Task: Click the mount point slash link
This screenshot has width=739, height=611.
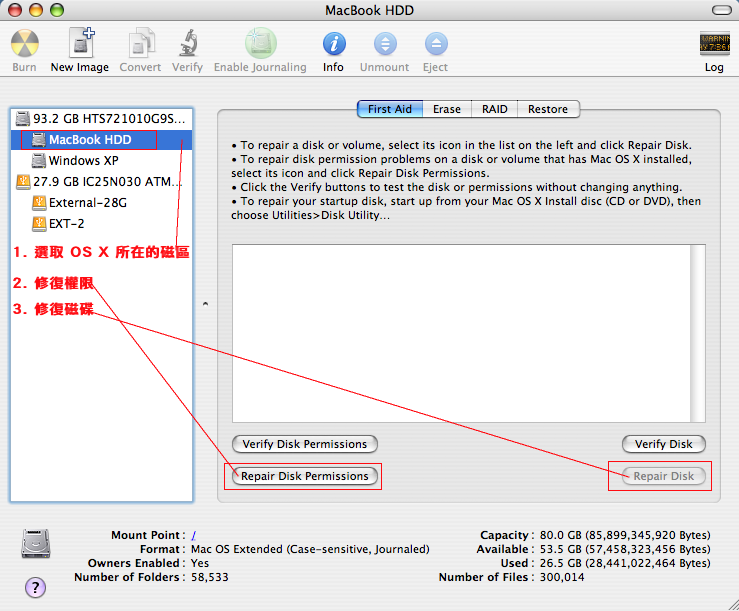Action: (194, 536)
